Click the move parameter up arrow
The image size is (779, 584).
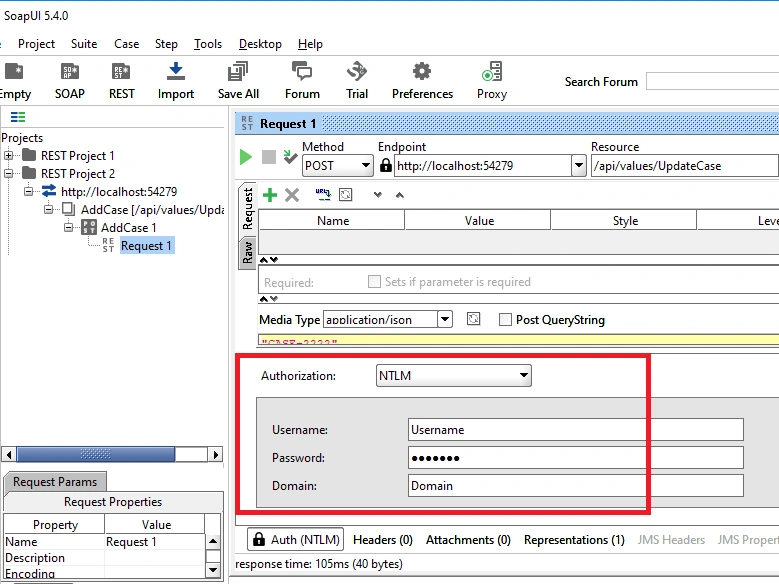(399, 195)
